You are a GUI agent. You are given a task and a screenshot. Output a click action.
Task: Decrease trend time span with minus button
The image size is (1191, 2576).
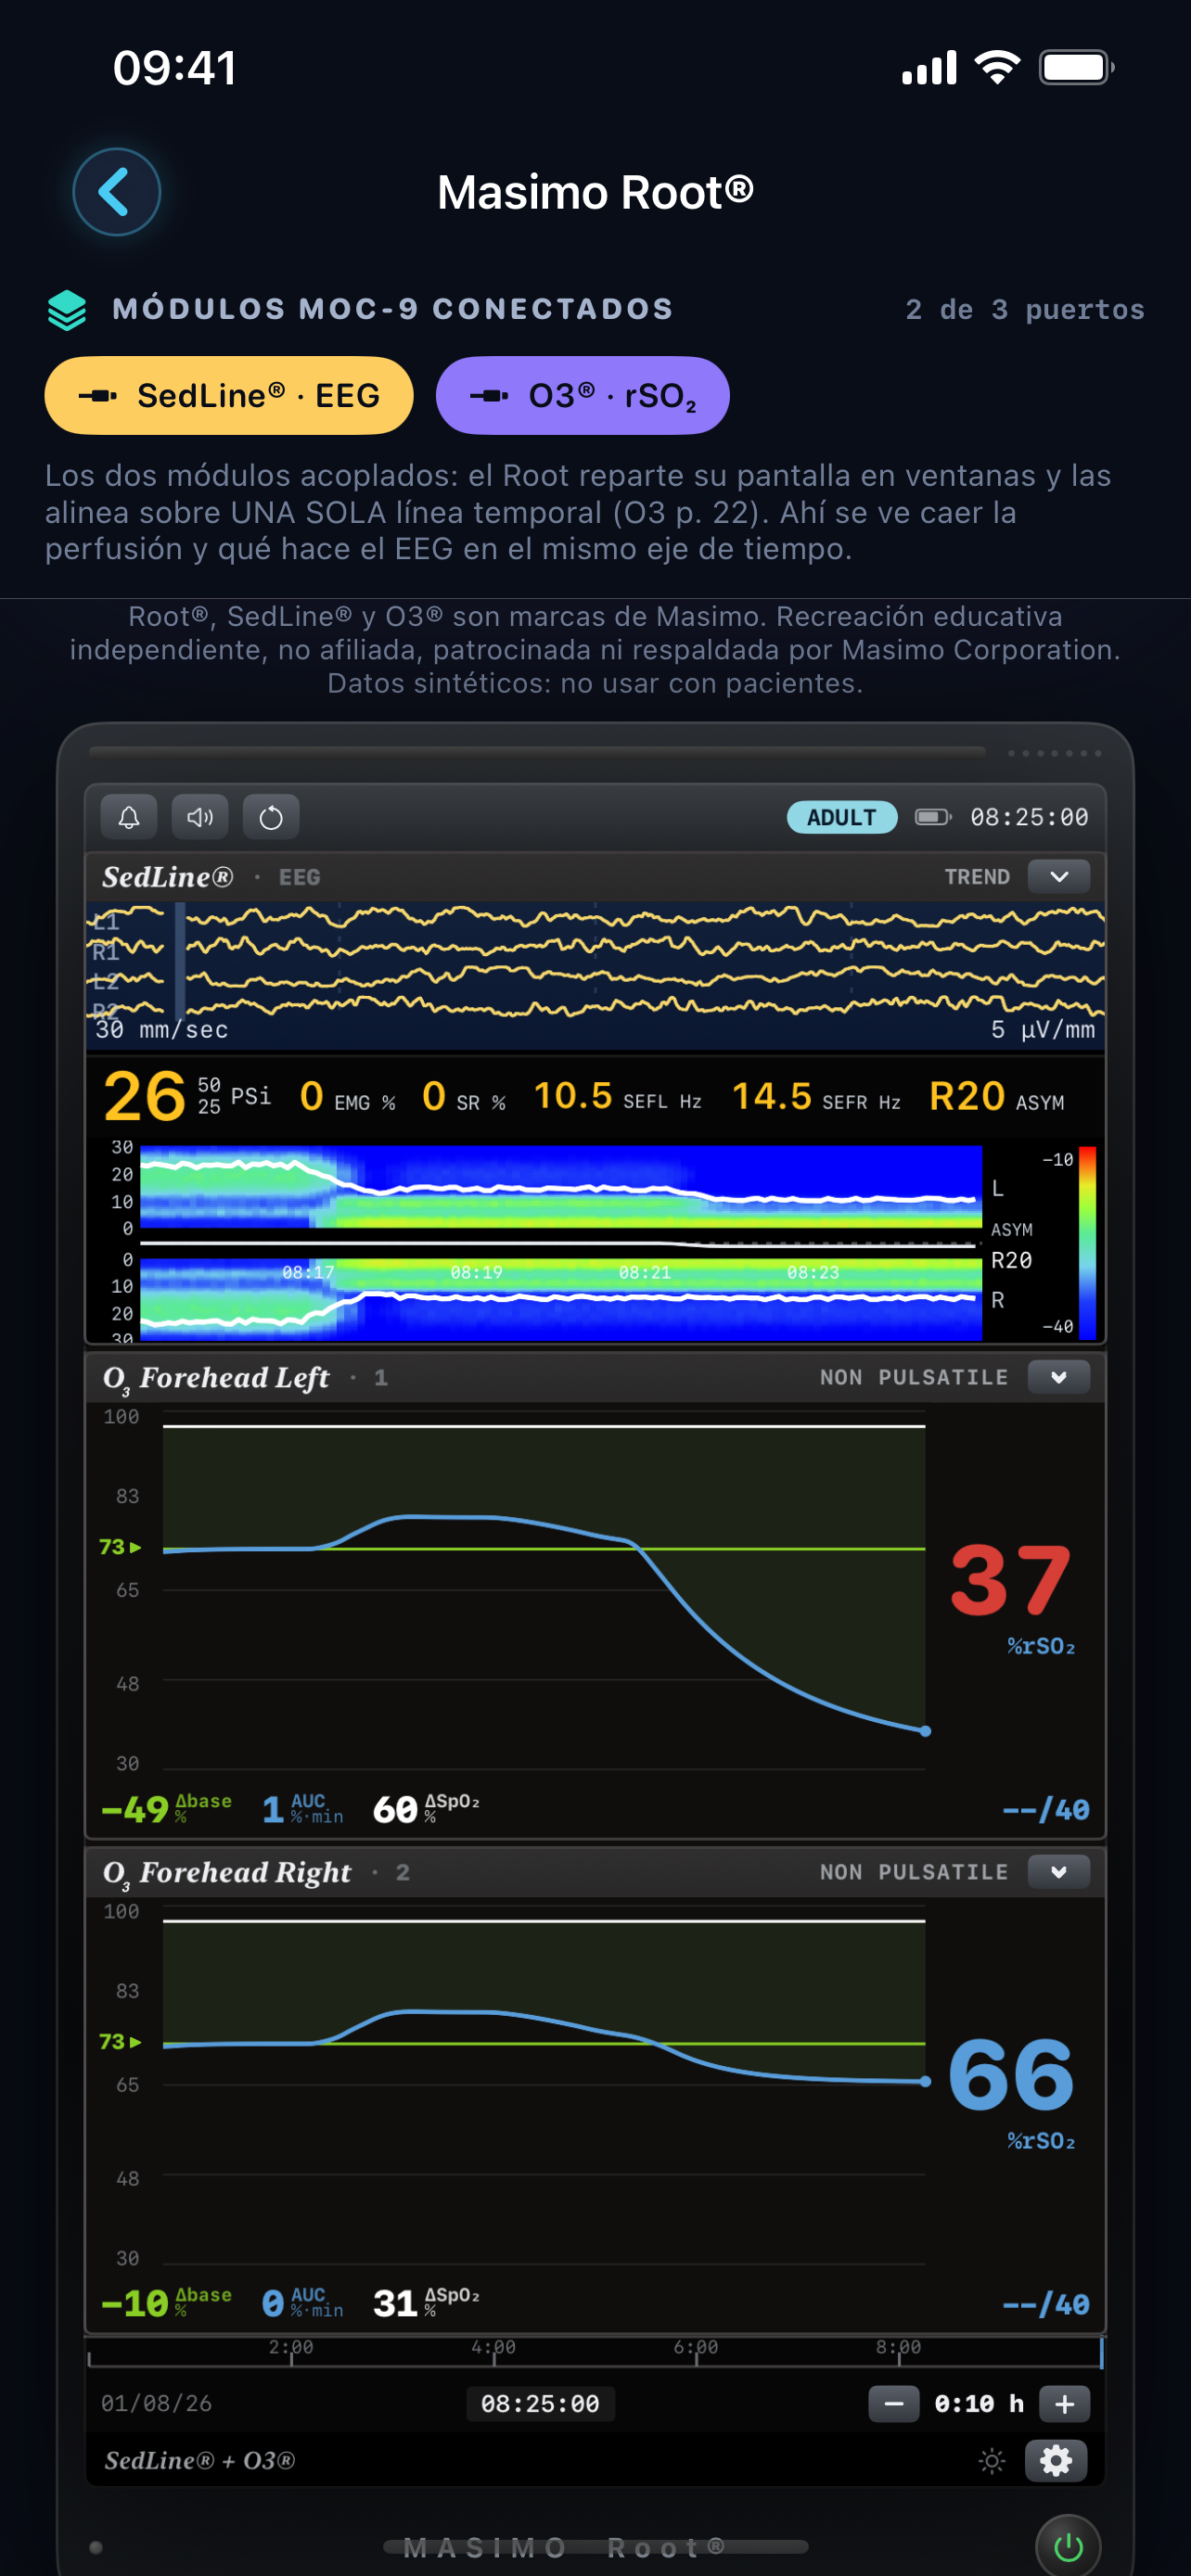click(x=894, y=2404)
